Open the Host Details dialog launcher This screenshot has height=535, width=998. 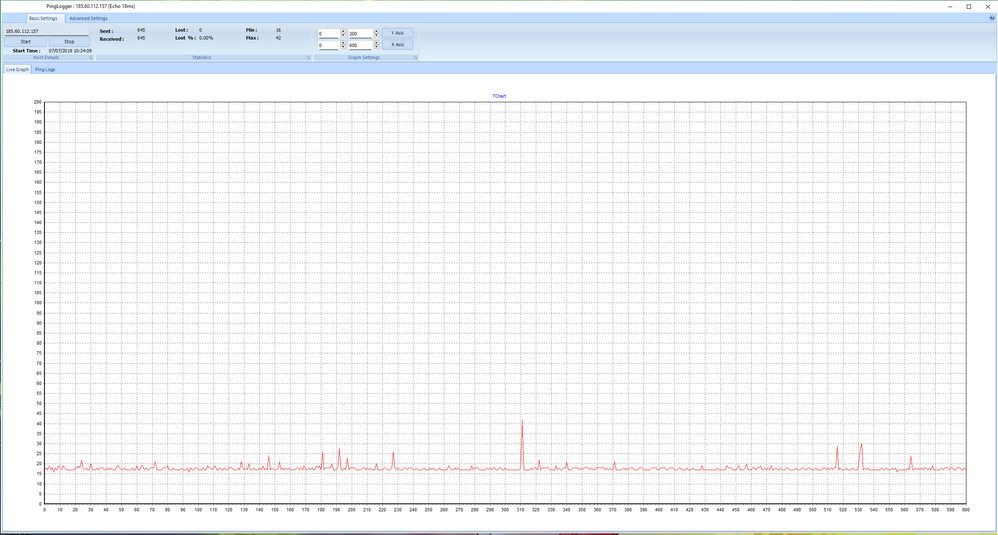[x=91, y=58]
